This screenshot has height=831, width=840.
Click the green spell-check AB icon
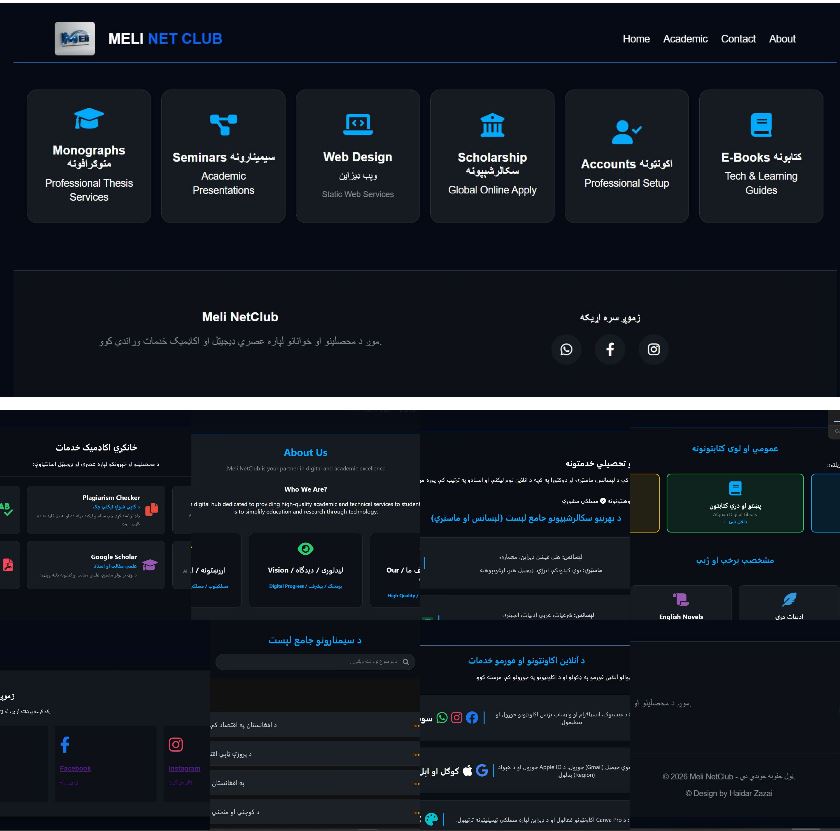coord(6,509)
